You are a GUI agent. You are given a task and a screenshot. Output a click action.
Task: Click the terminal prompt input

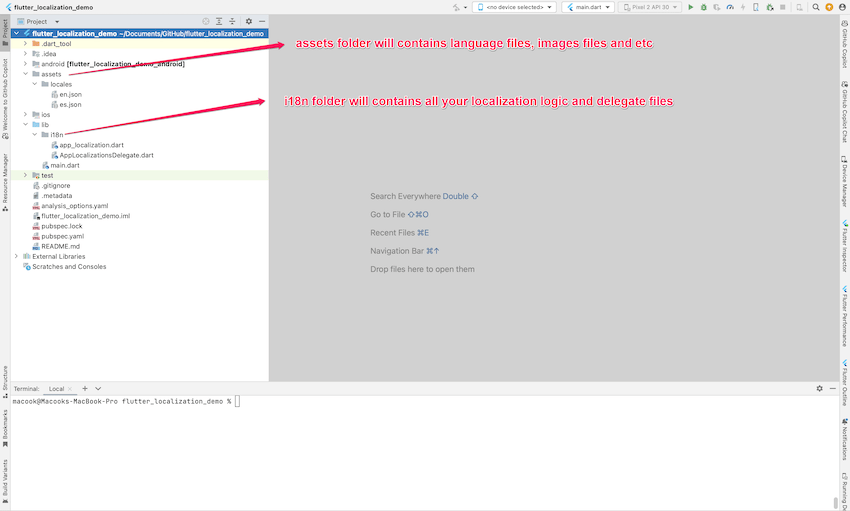(x=237, y=402)
